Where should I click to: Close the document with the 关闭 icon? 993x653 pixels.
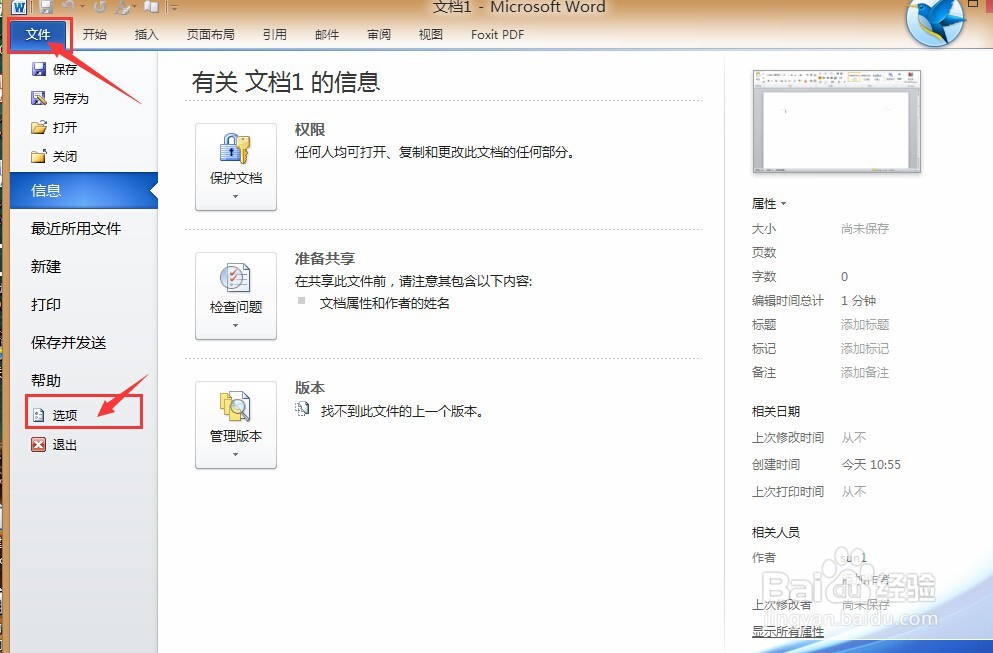pos(39,156)
